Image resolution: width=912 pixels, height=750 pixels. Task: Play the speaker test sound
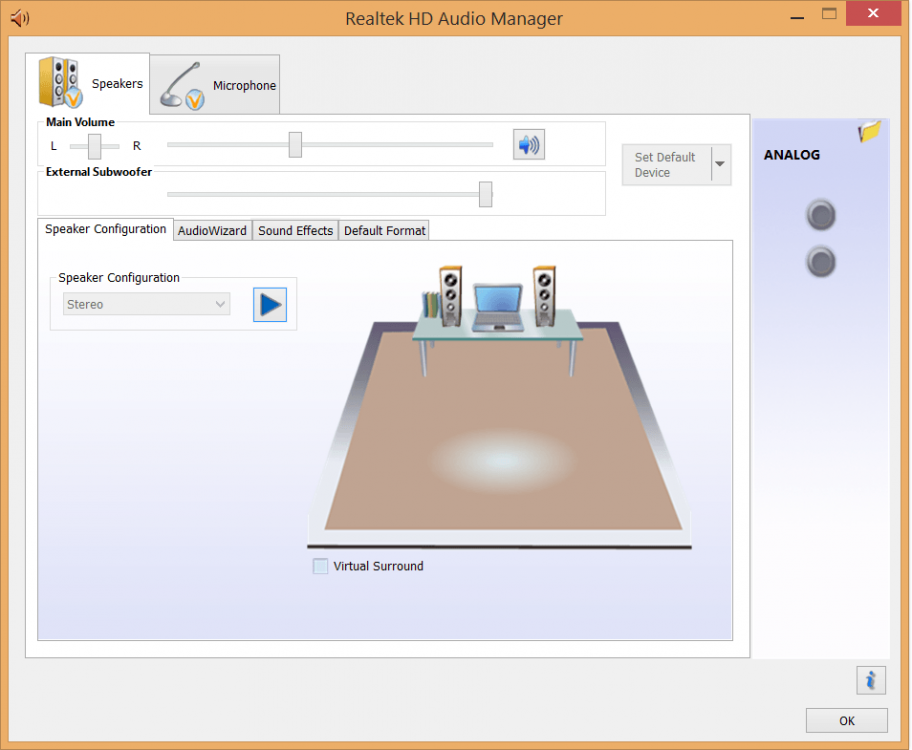click(x=270, y=304)
